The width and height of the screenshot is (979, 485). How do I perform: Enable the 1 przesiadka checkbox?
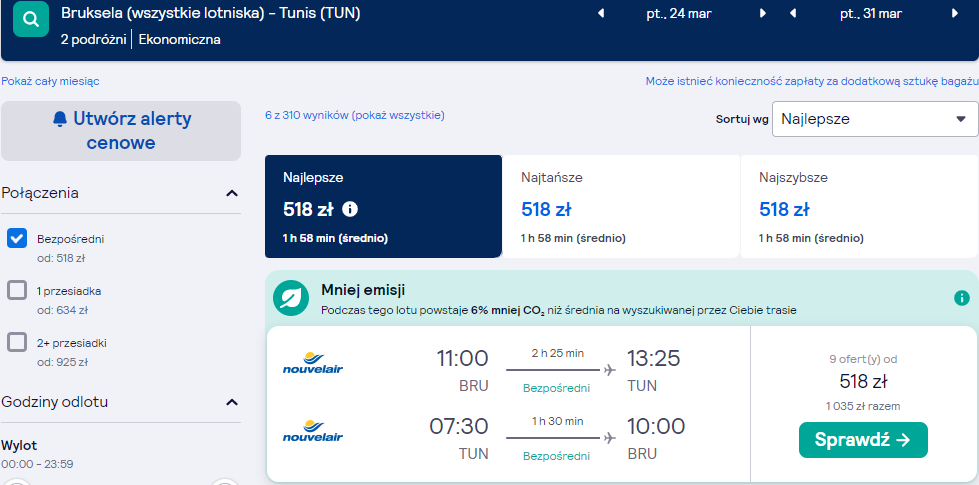tap(17, 290)
